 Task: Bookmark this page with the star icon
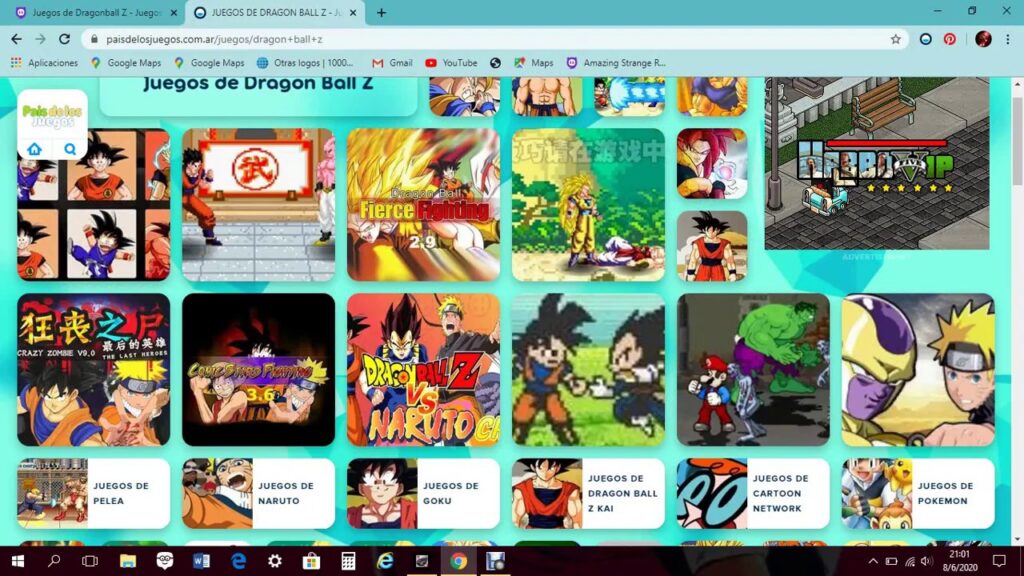895,39
